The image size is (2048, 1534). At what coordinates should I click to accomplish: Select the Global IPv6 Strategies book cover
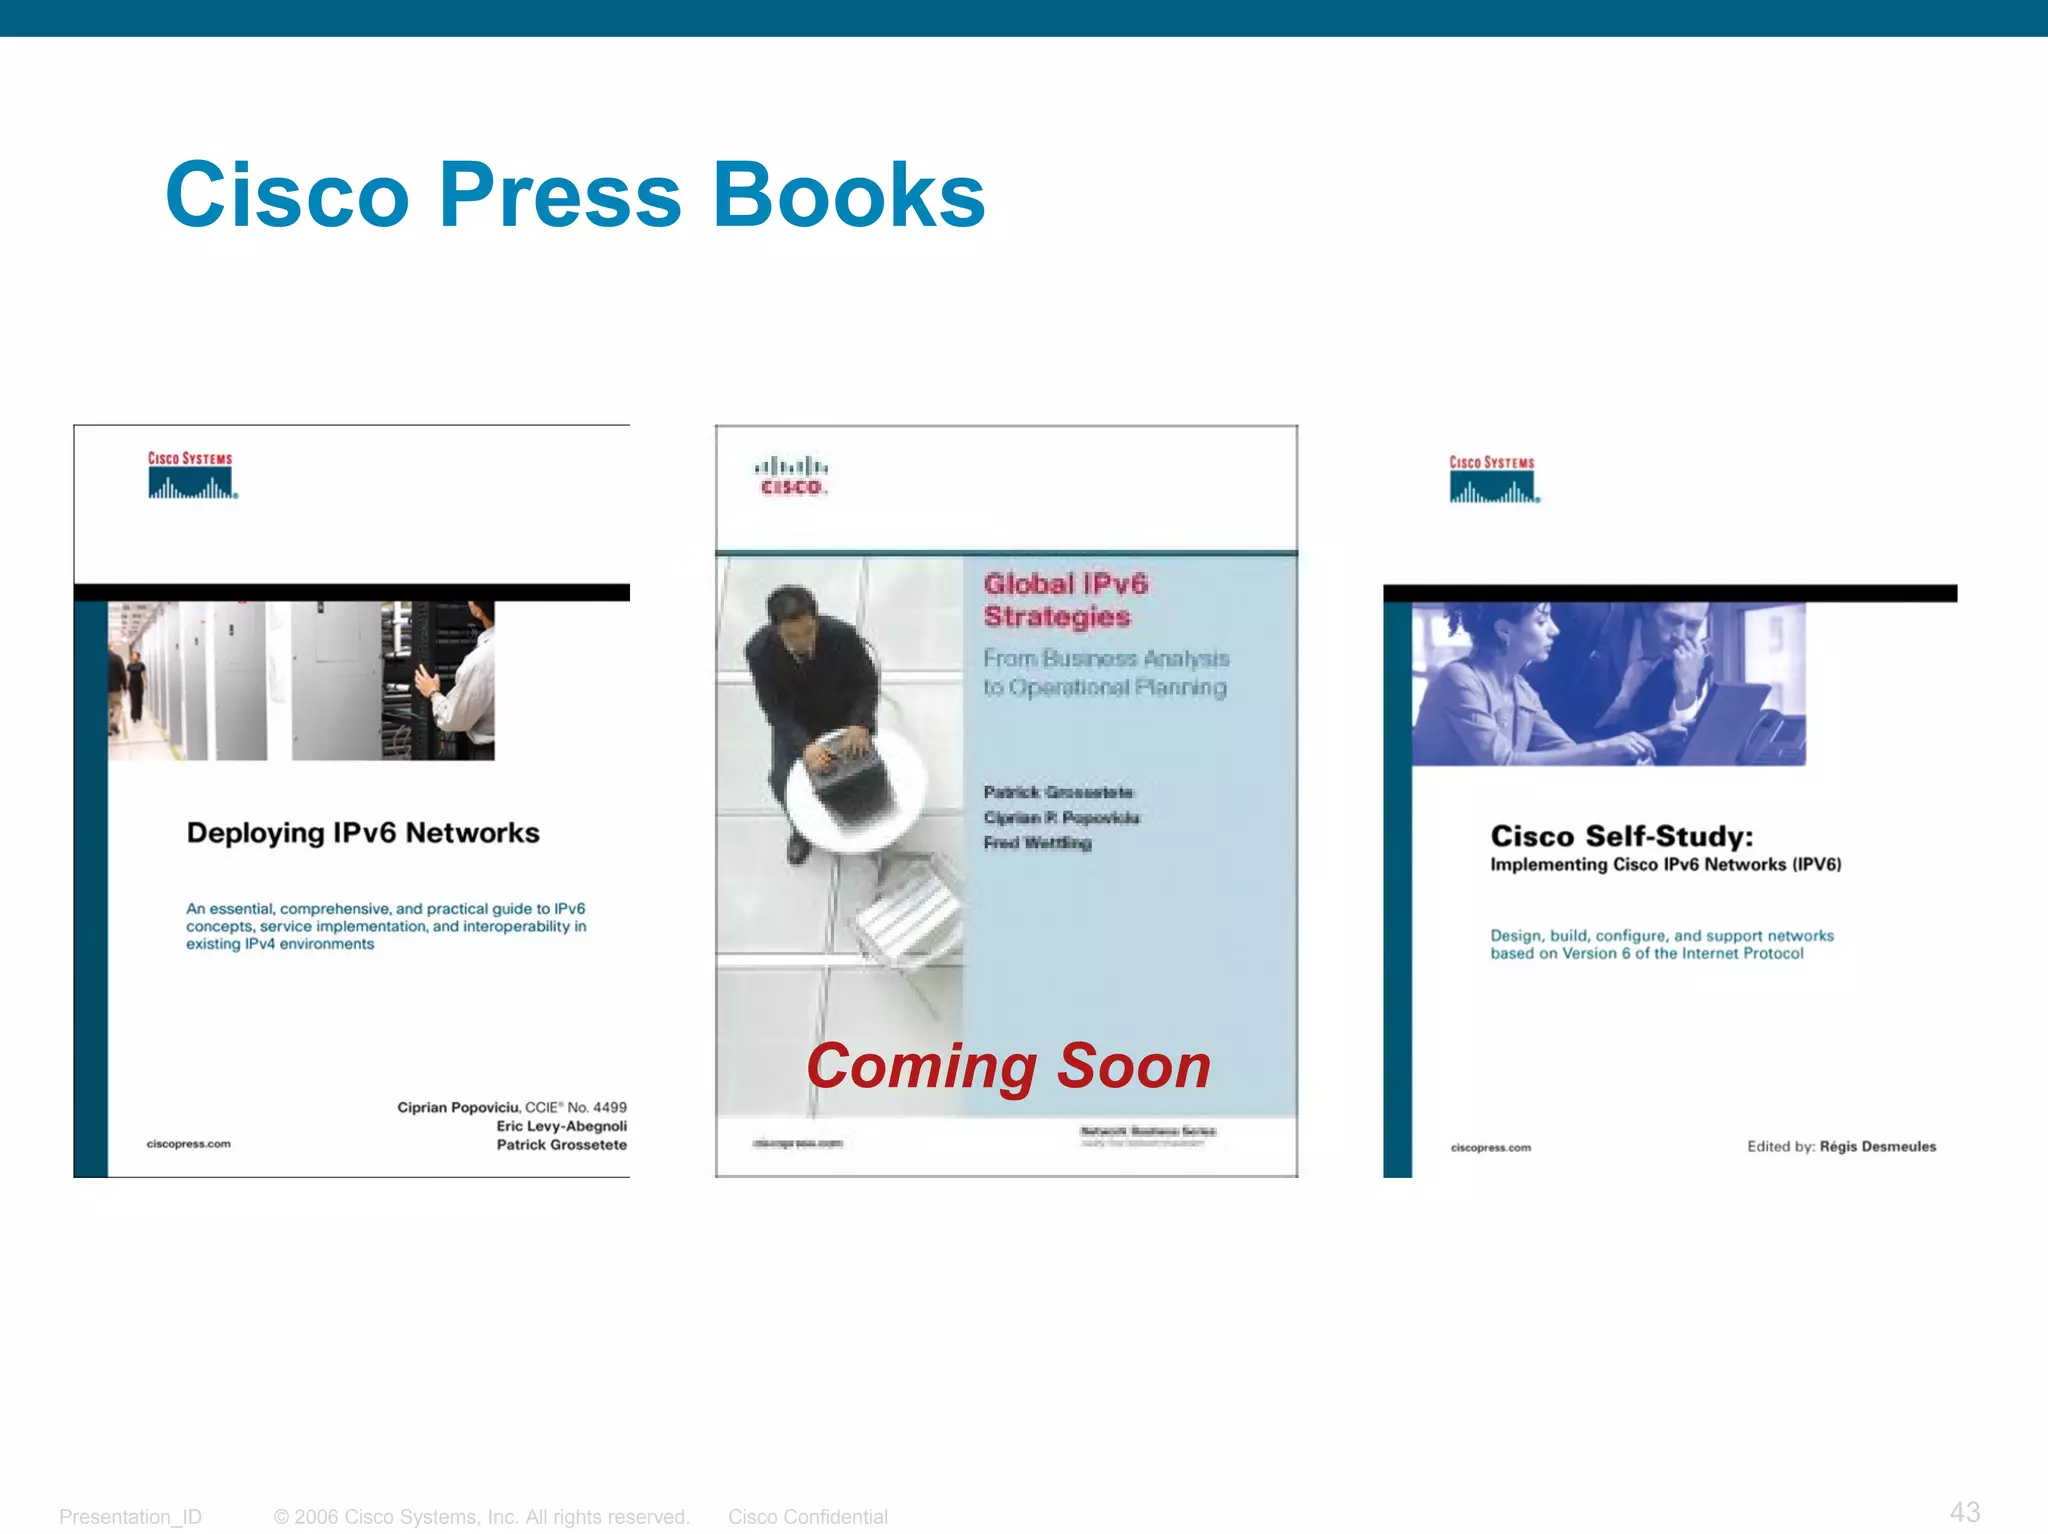[x=1006, y=801]
